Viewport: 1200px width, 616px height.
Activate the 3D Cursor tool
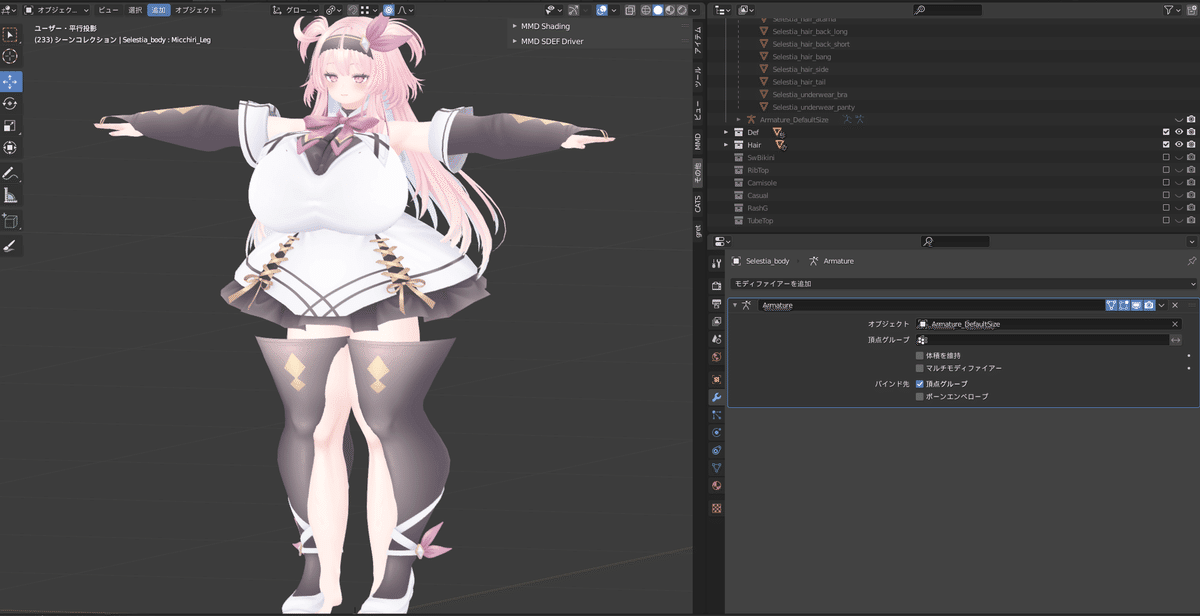[11, 57]
